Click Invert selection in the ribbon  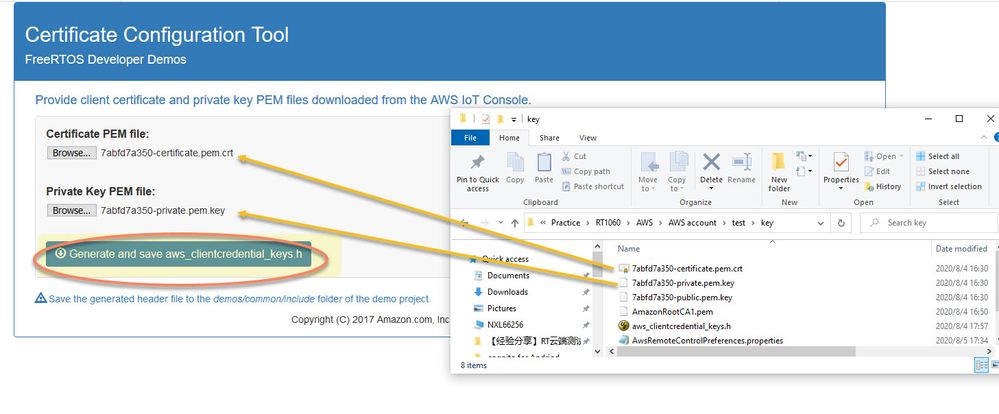(x=949, y=187)
